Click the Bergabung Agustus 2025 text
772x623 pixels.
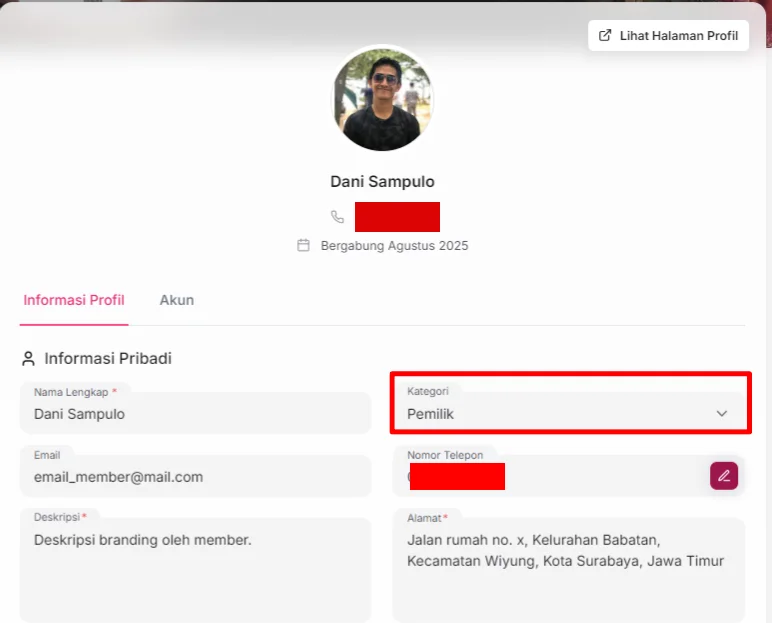point(394,245)
